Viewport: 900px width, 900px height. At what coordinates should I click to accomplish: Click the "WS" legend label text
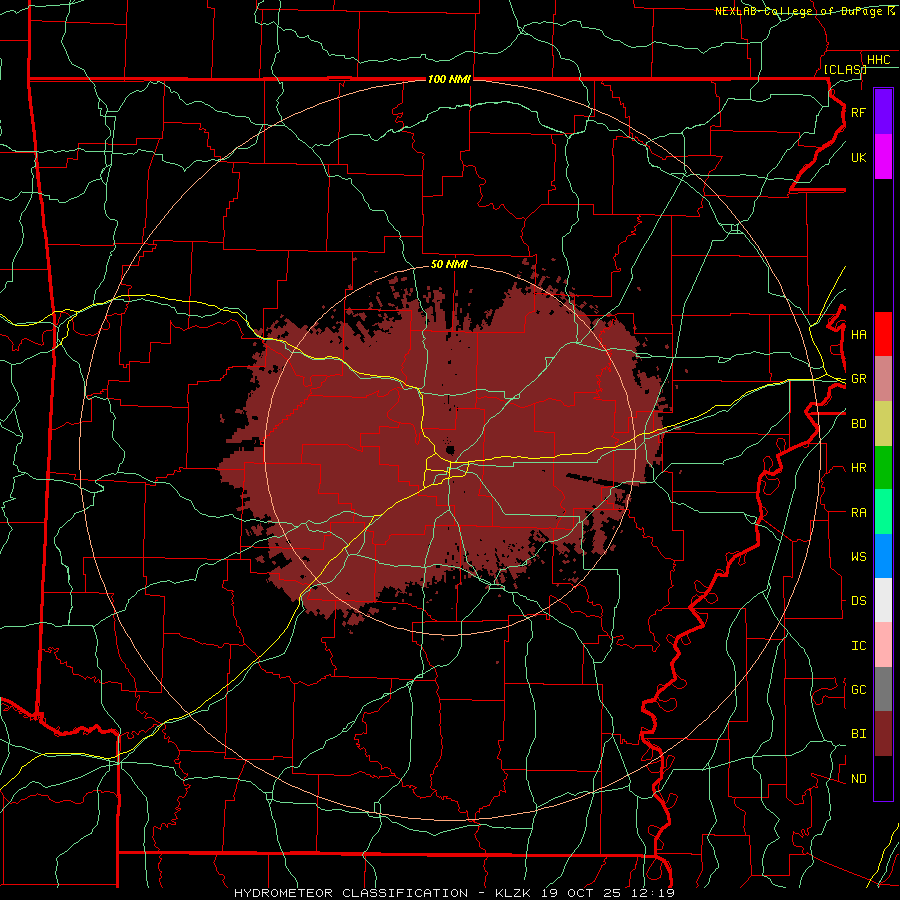(859, 556)
